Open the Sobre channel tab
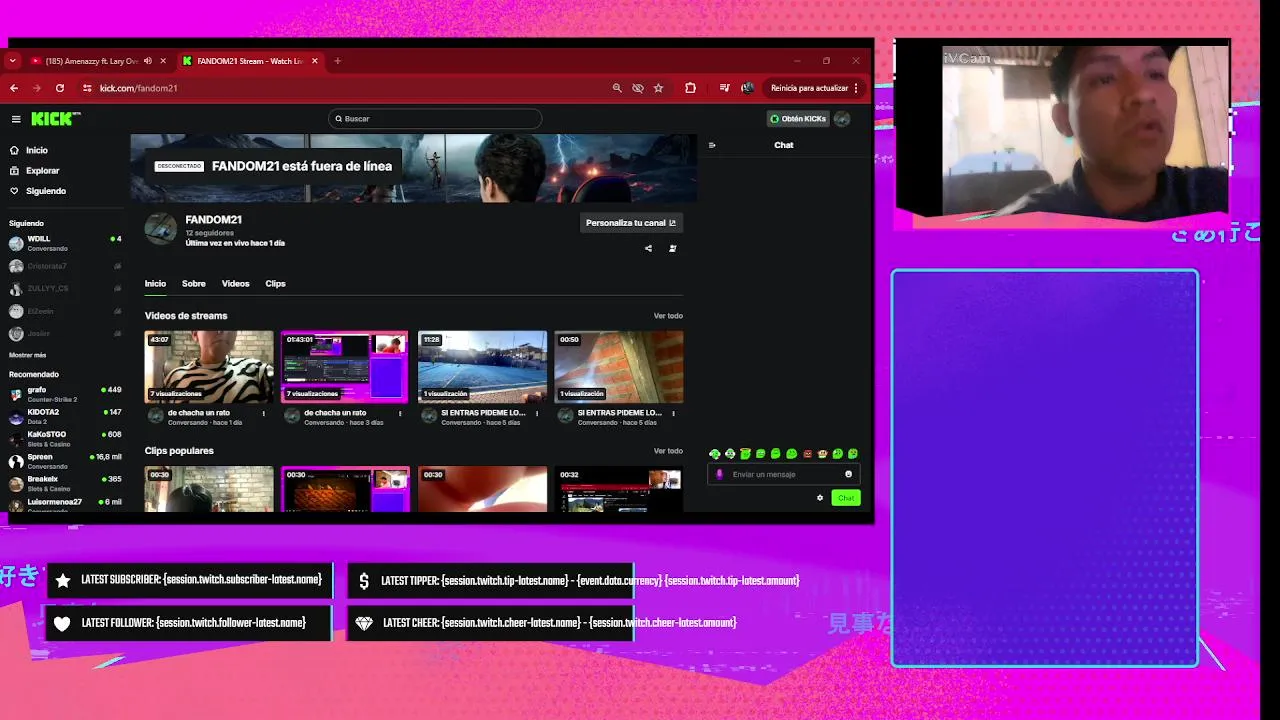The image size is (1280, 720). (193, 284)
